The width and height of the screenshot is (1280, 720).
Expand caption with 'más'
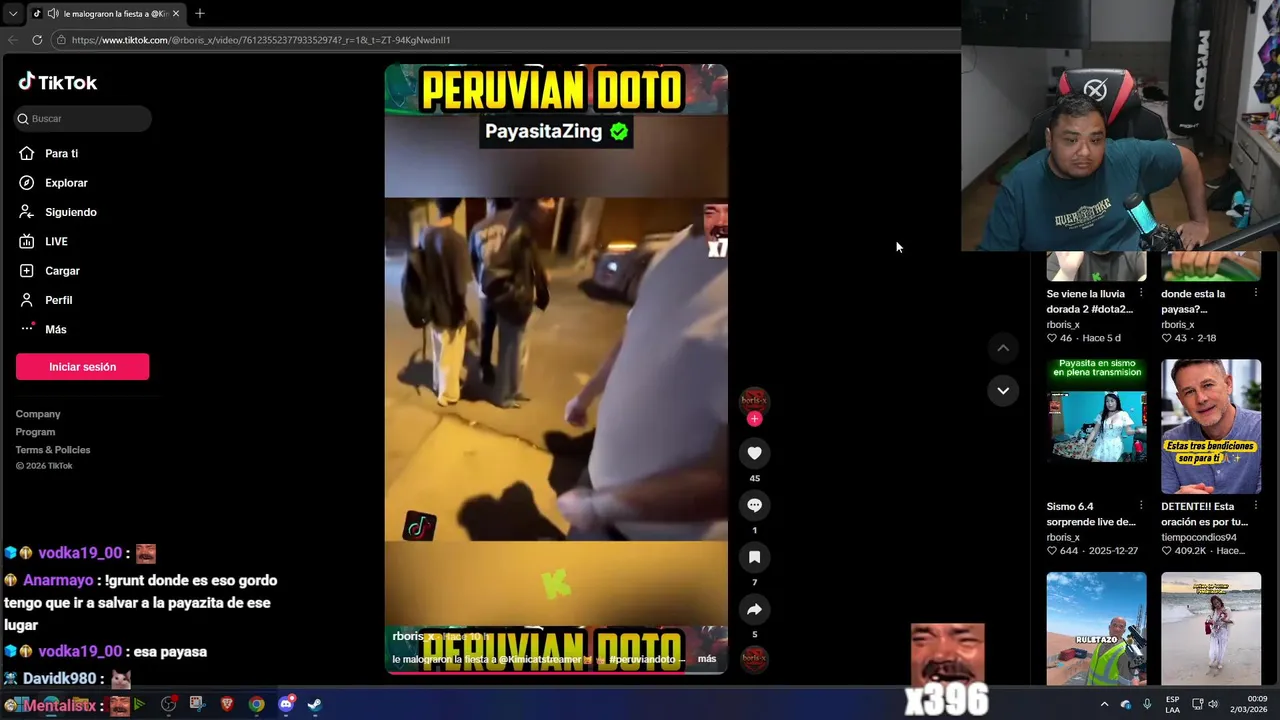tap(707, 659)
